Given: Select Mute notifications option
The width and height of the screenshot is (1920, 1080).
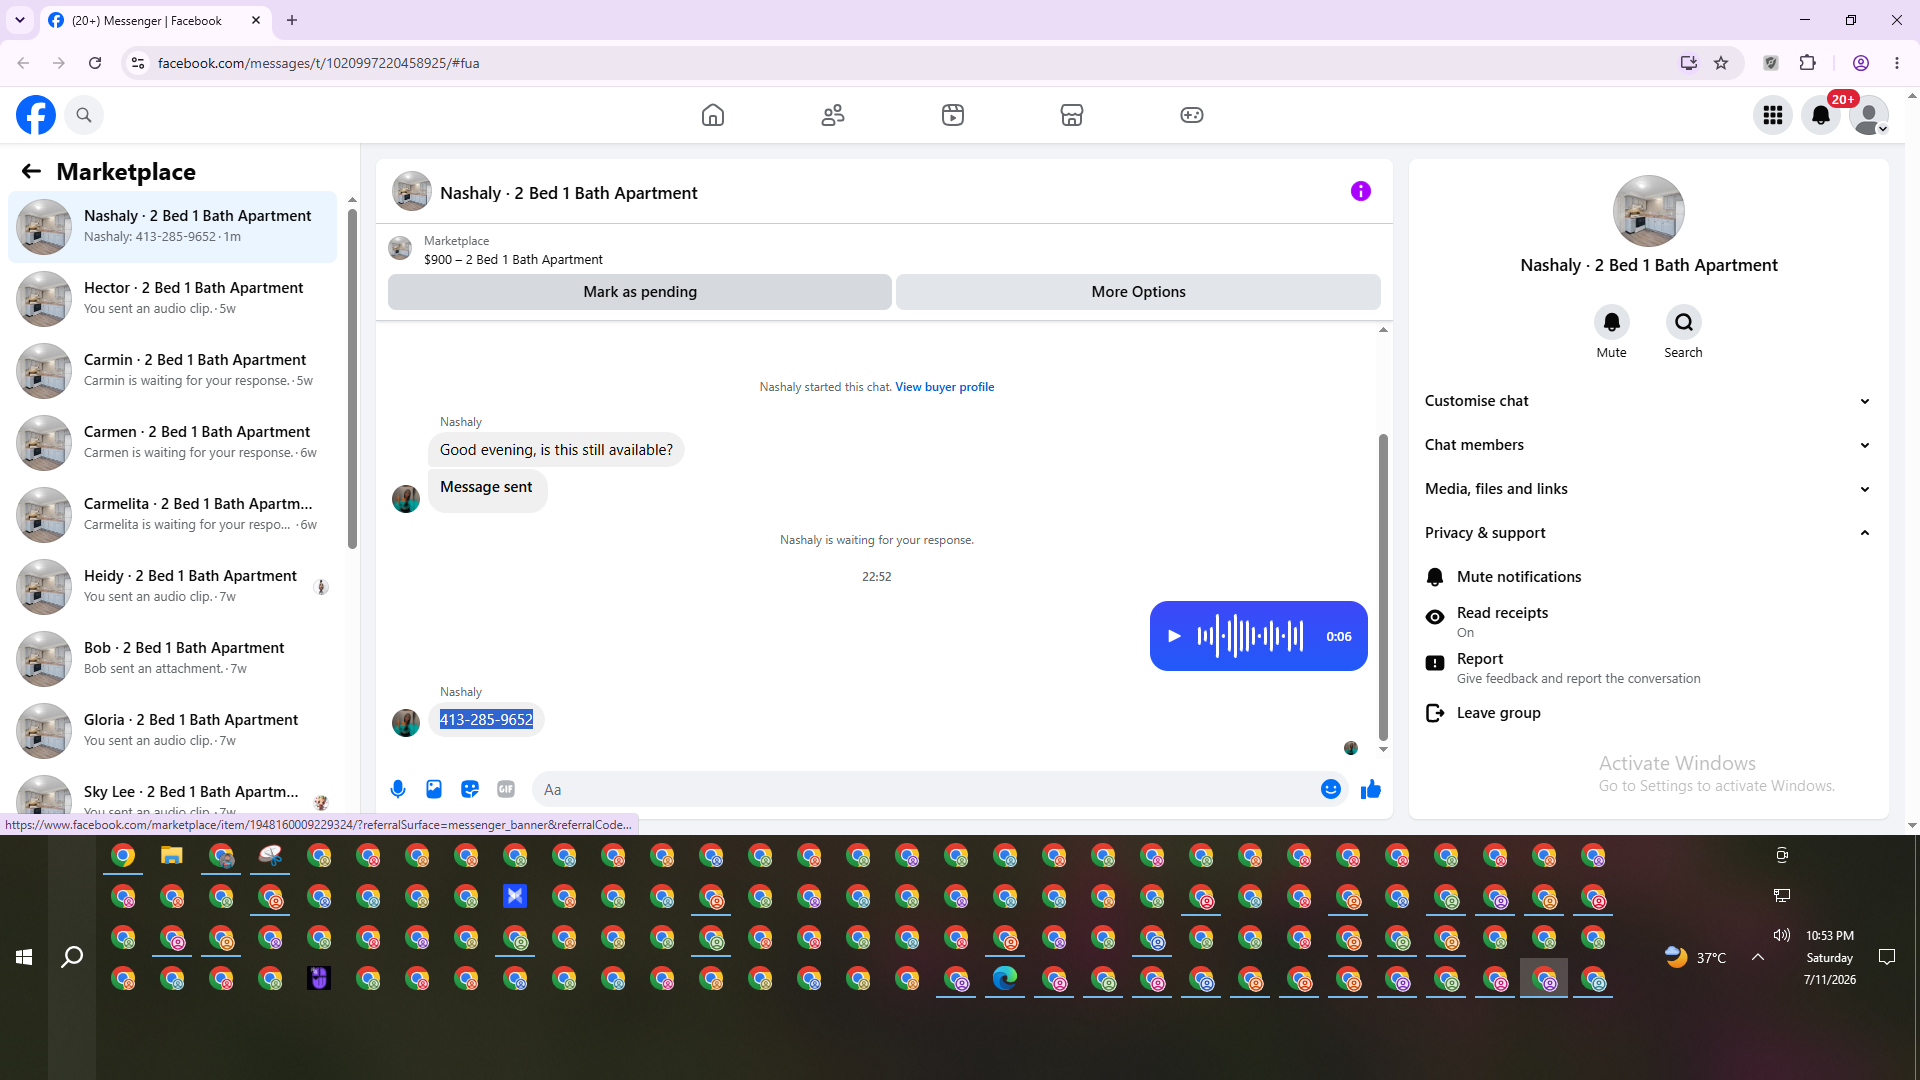Looking at the screenshot, I should point(1648,577).
